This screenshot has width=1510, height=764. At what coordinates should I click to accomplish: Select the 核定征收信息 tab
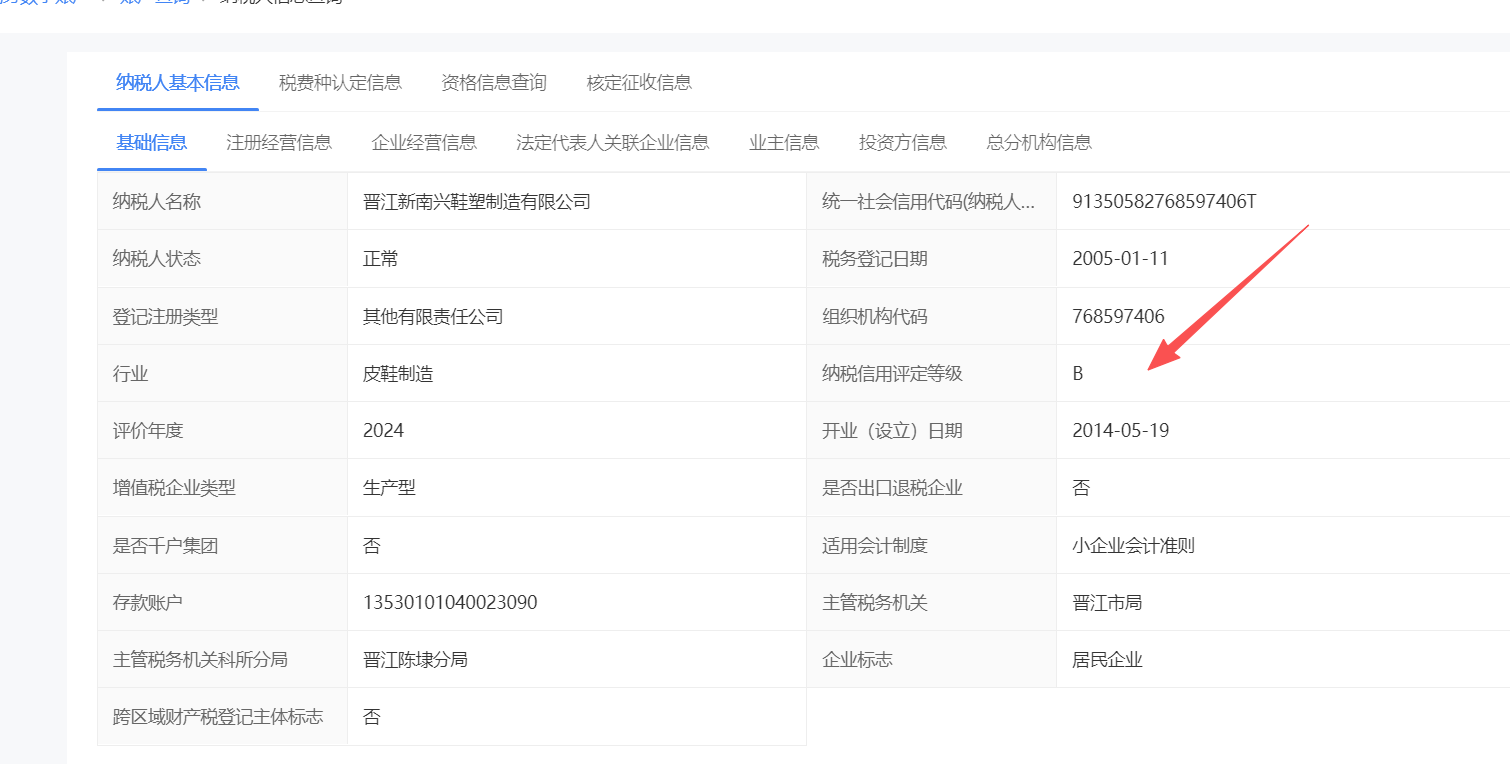639,83
